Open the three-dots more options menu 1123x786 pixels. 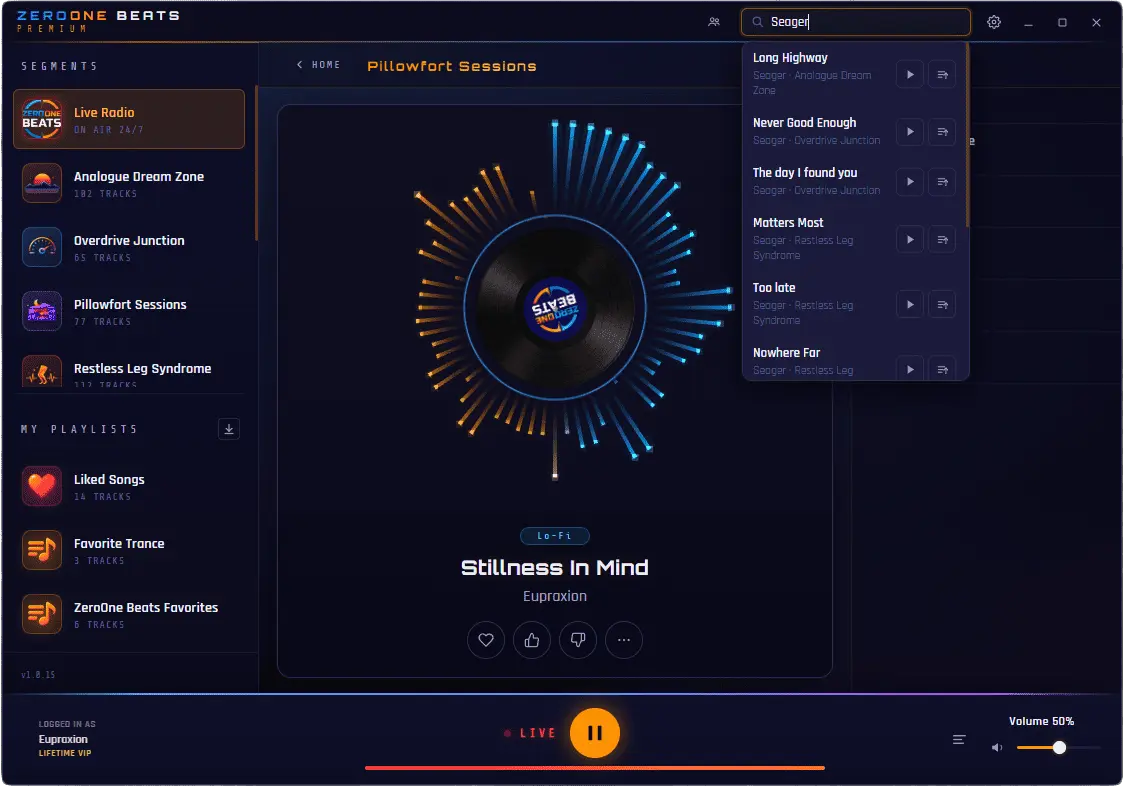(x=624, y=640)
